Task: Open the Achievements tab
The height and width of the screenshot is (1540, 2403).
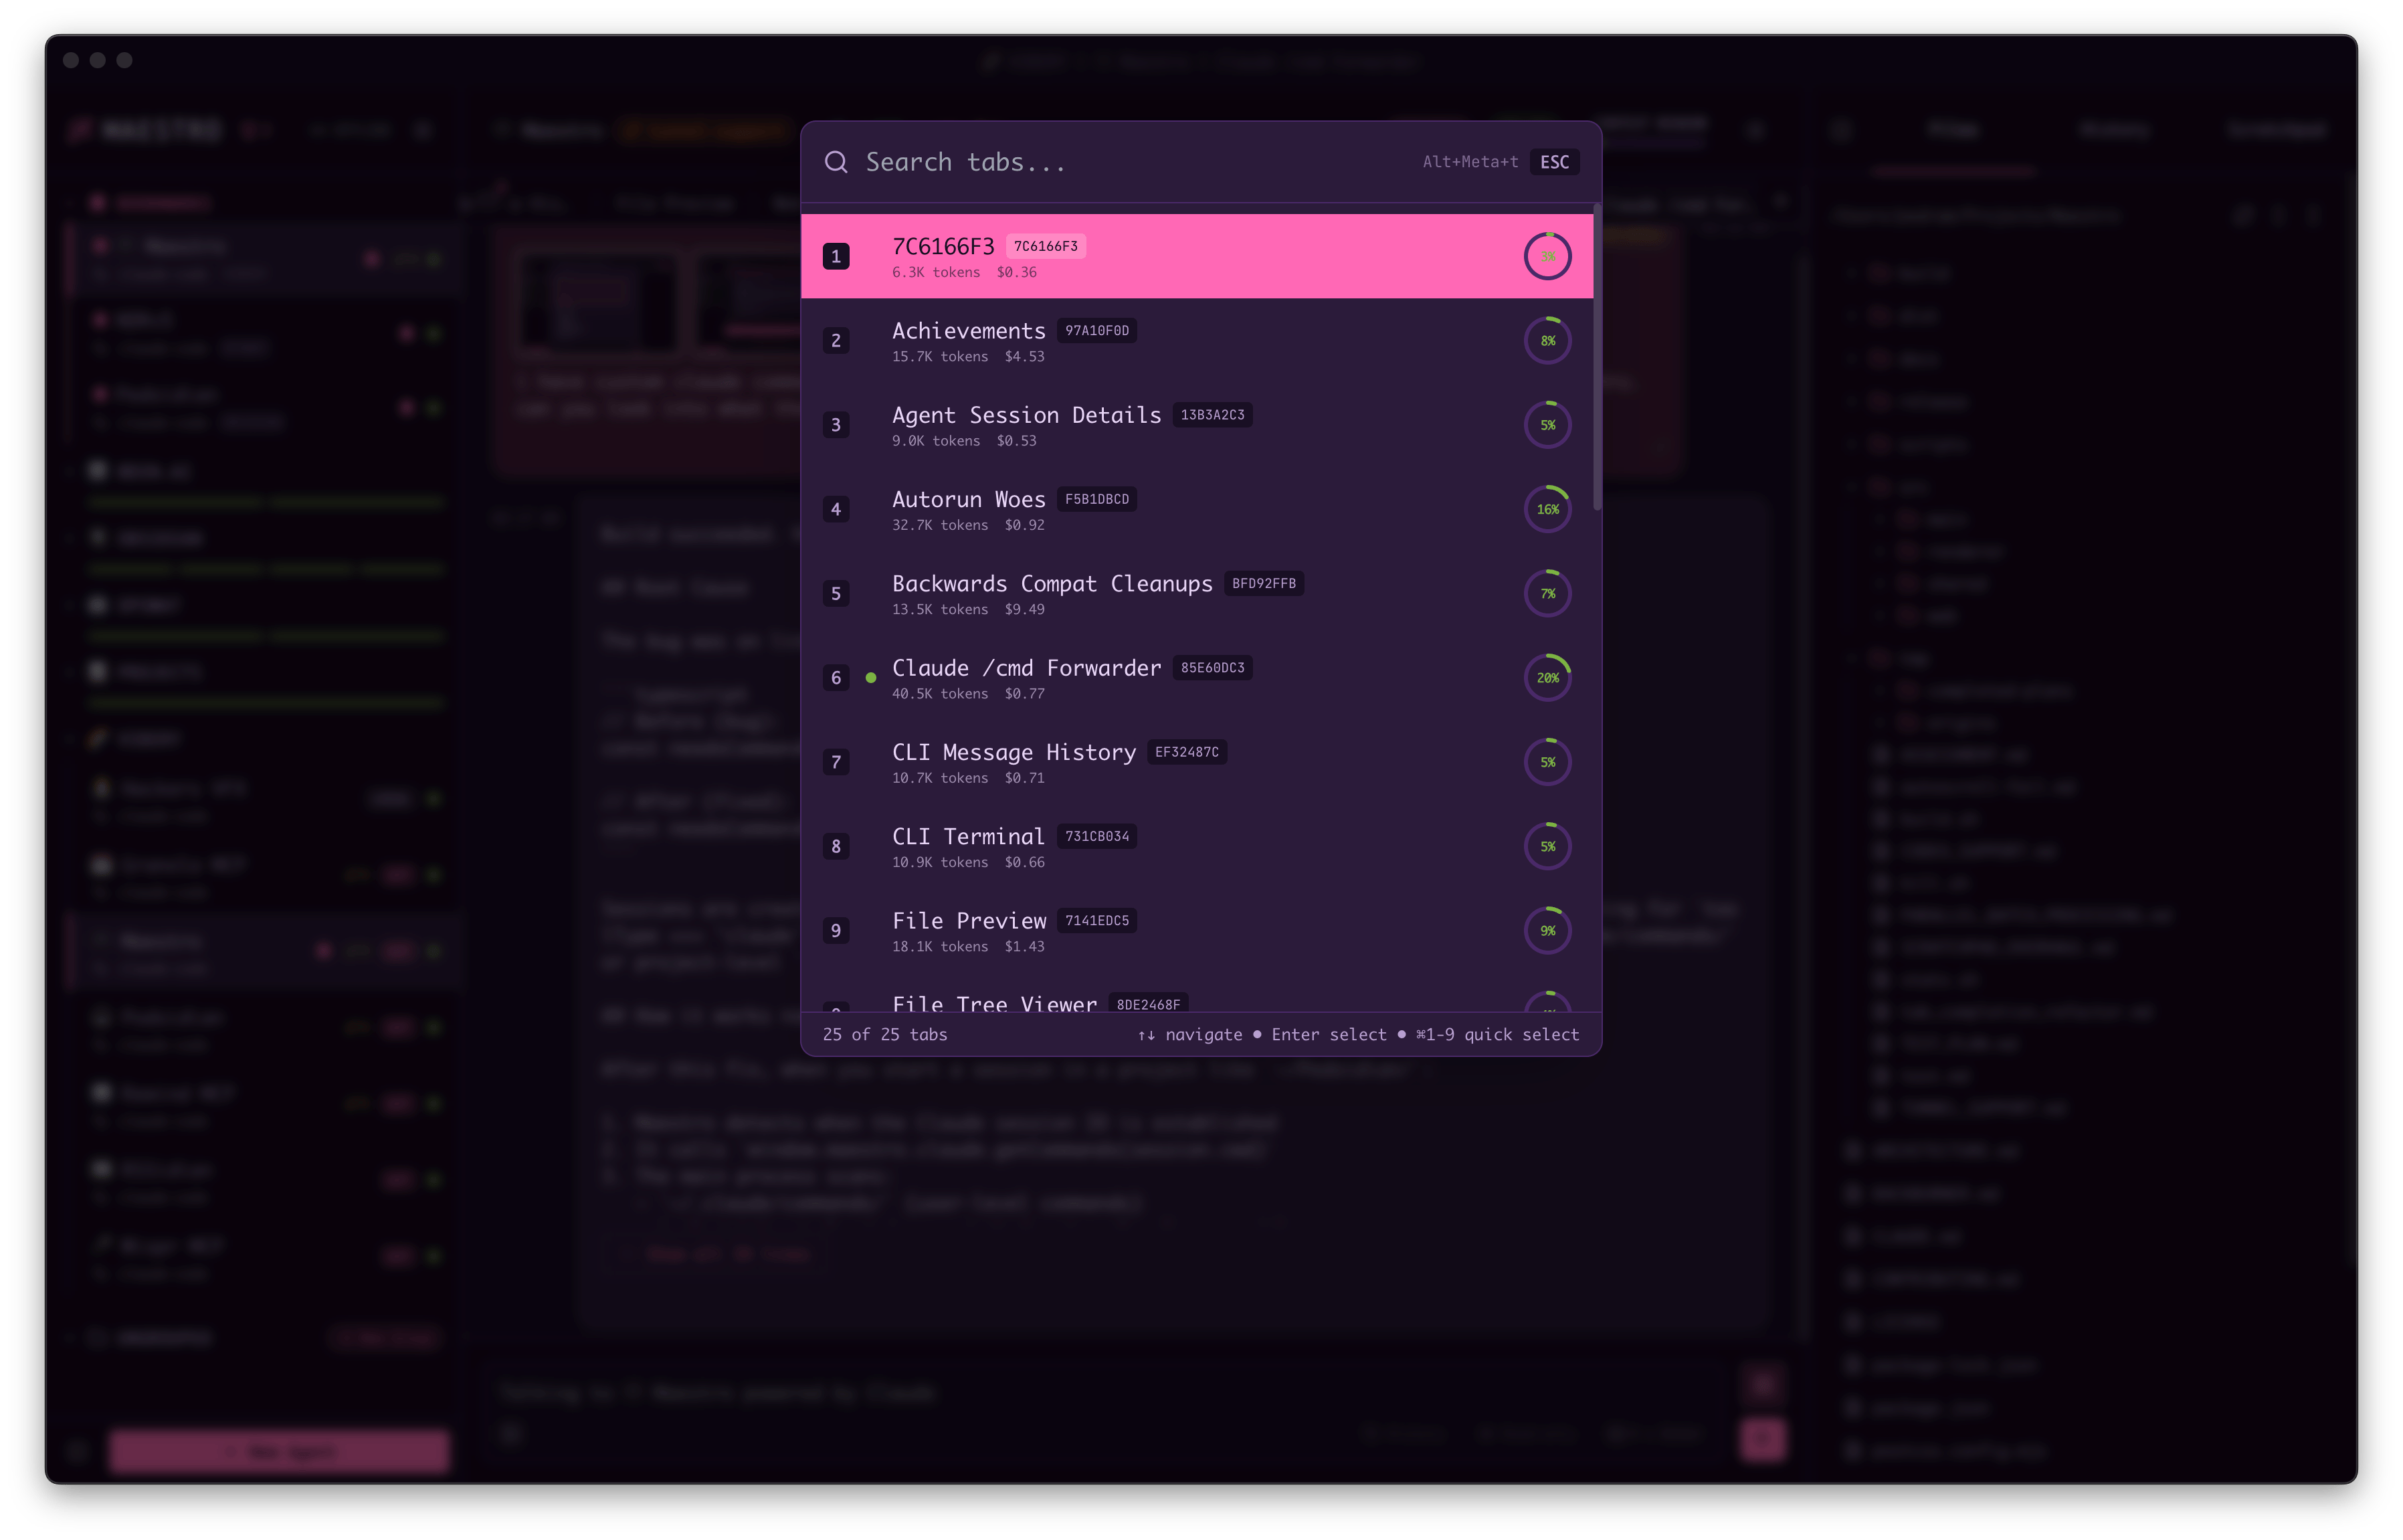Action: pos(1196,341)
